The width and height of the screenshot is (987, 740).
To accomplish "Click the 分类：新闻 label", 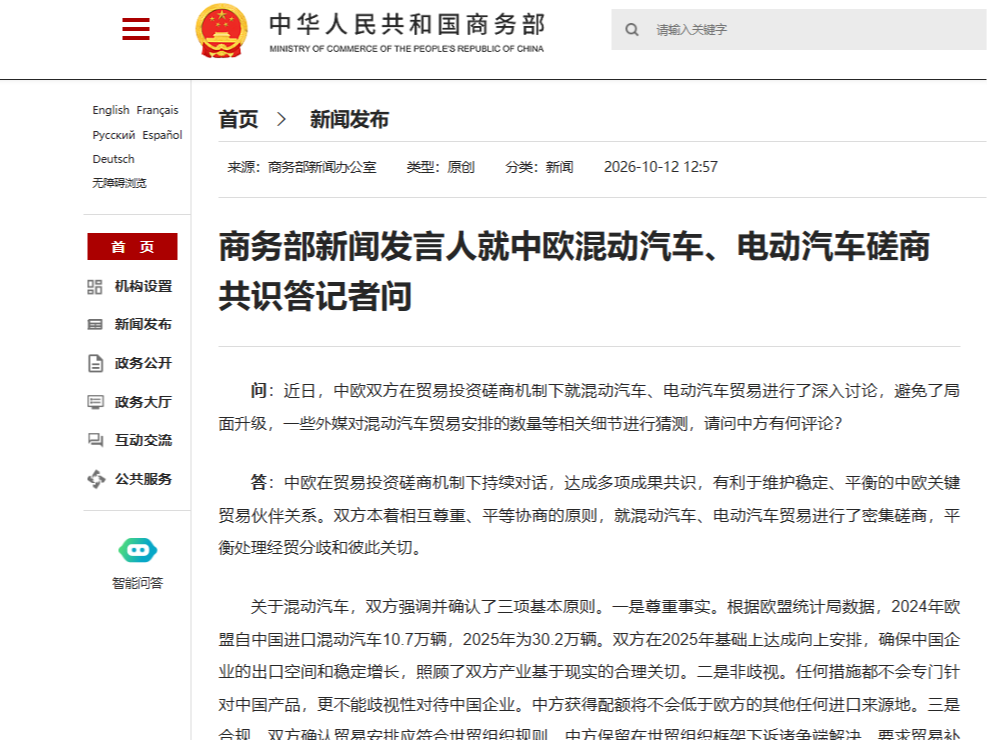I will tap(539, 167).
